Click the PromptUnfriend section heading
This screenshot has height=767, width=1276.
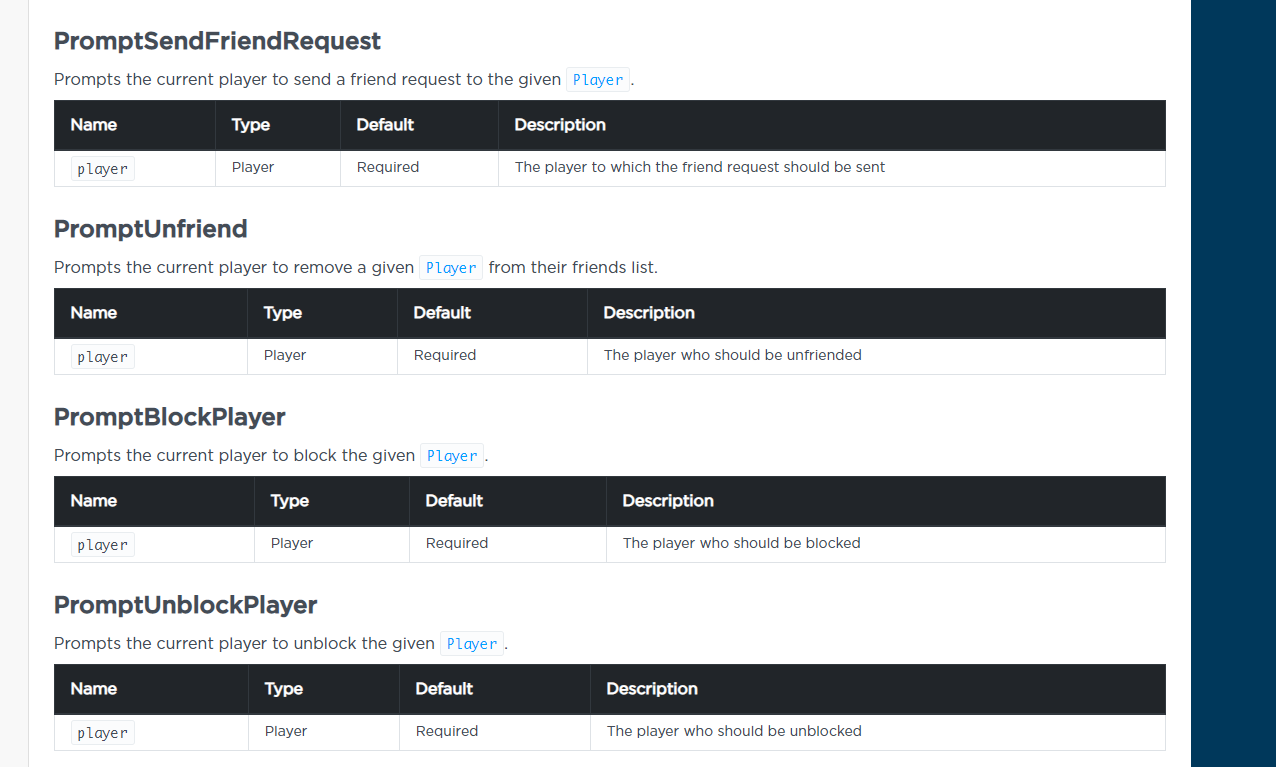(x=150, y=229)
